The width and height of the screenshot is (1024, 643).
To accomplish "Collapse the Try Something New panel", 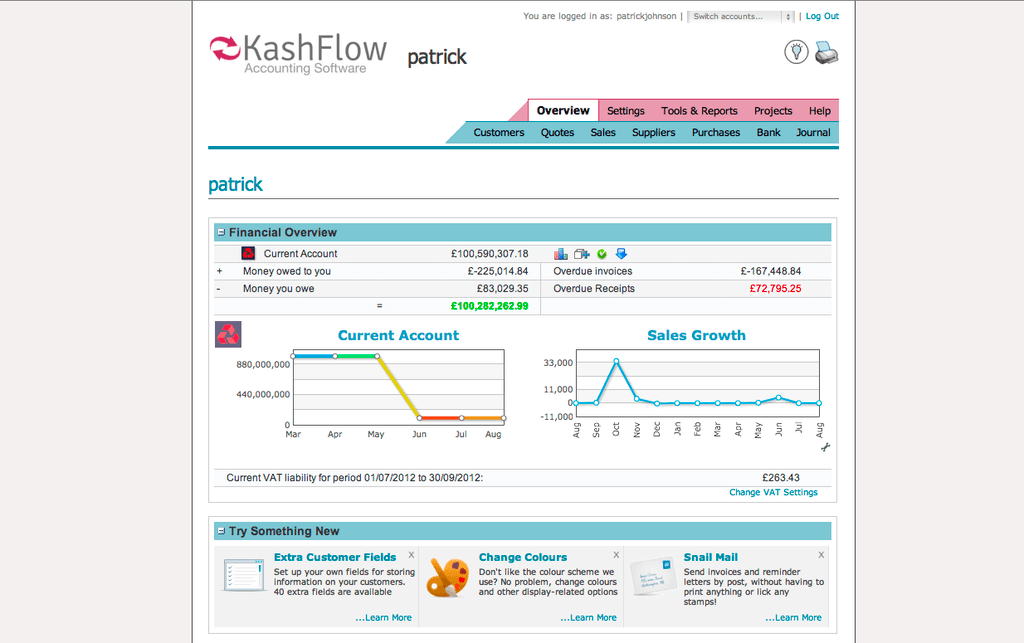I will pos(221,531).
